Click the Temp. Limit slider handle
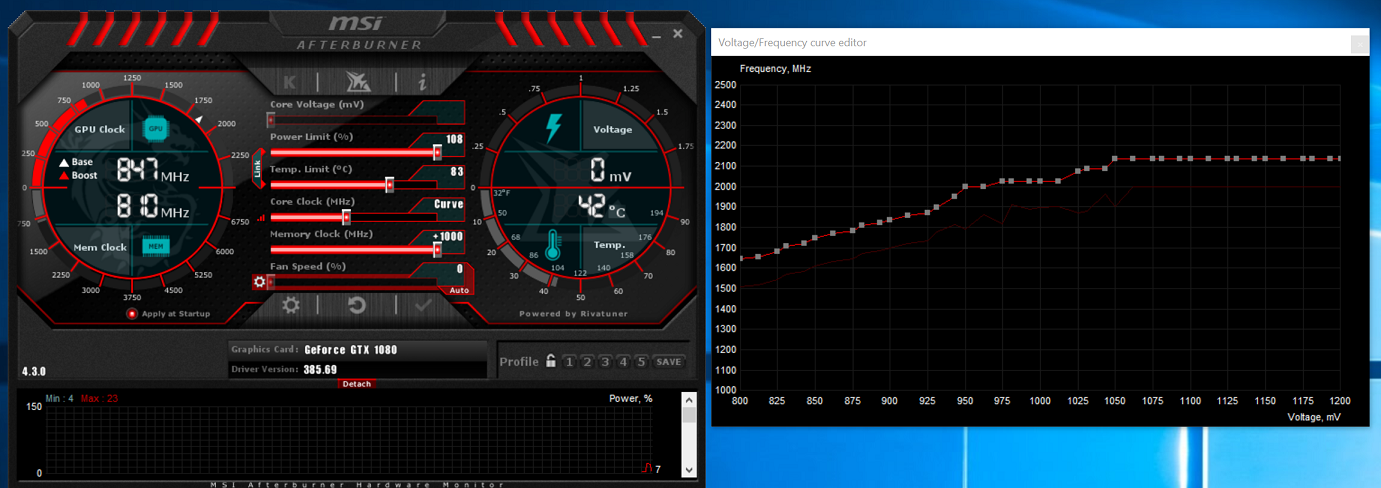1381x488 pixels. point(389,184)
